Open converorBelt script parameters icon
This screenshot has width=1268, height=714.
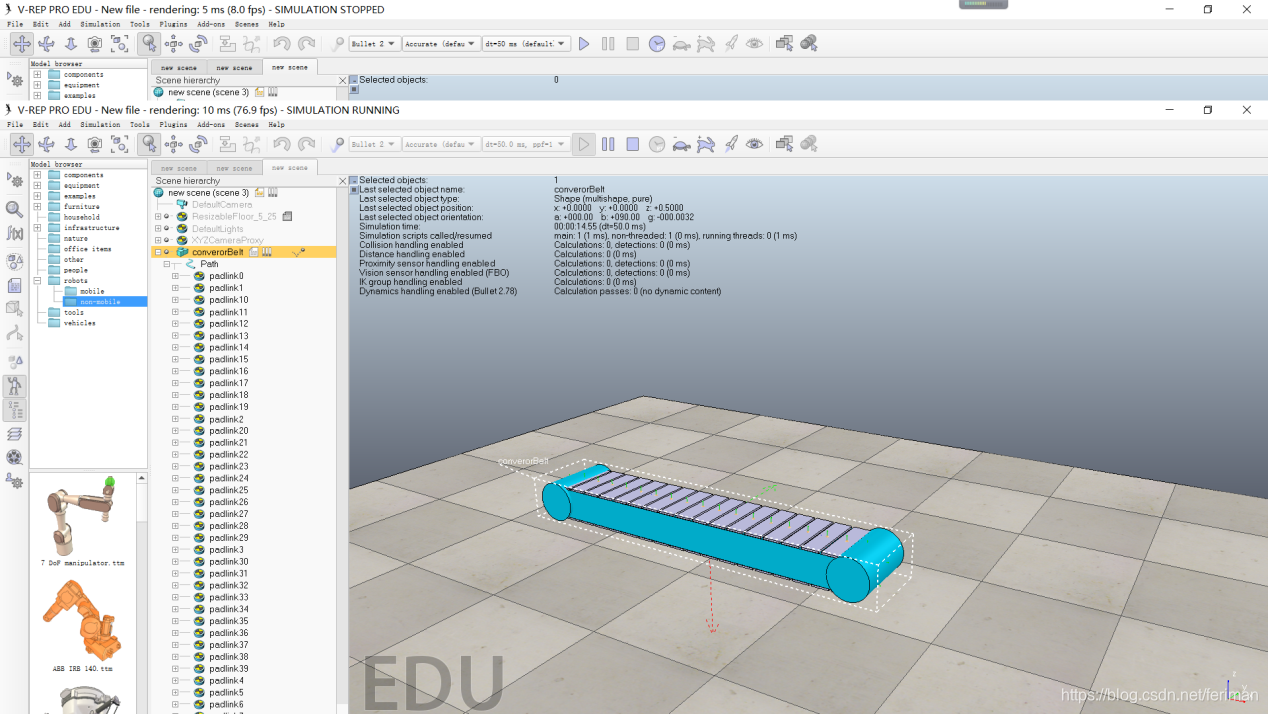click(x=267, y=252)
